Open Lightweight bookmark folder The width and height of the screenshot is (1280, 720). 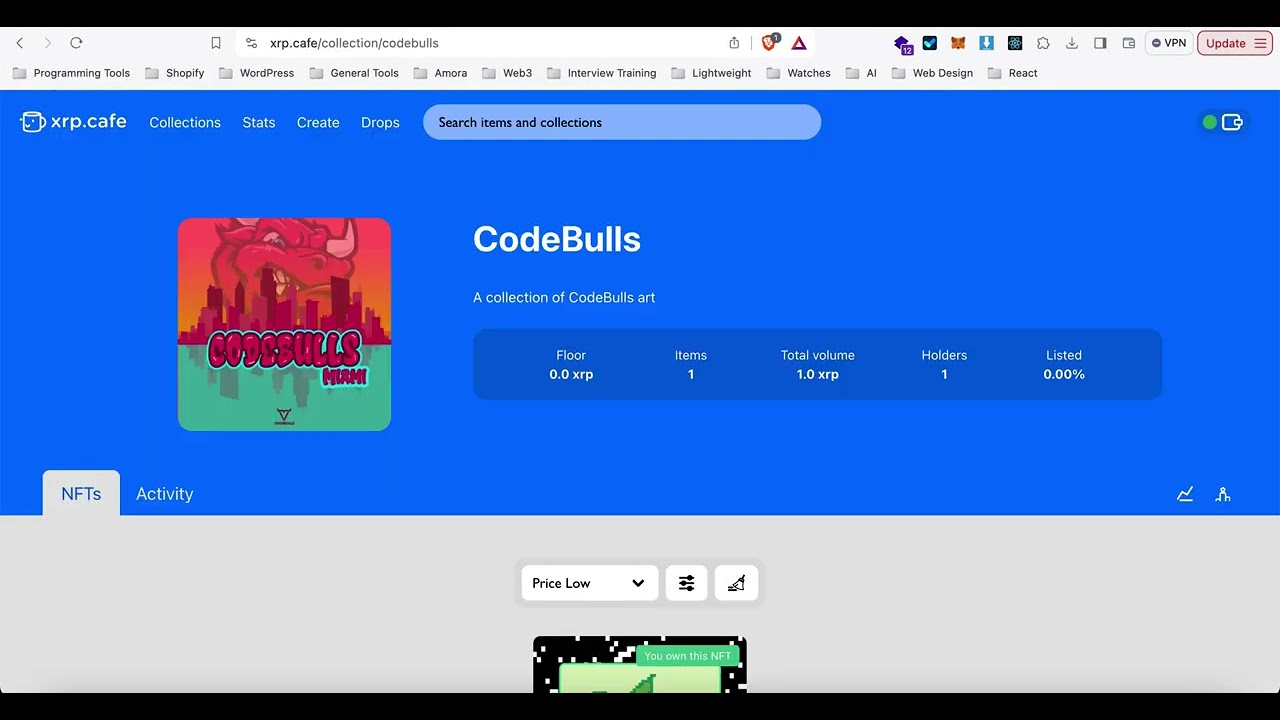712,73
